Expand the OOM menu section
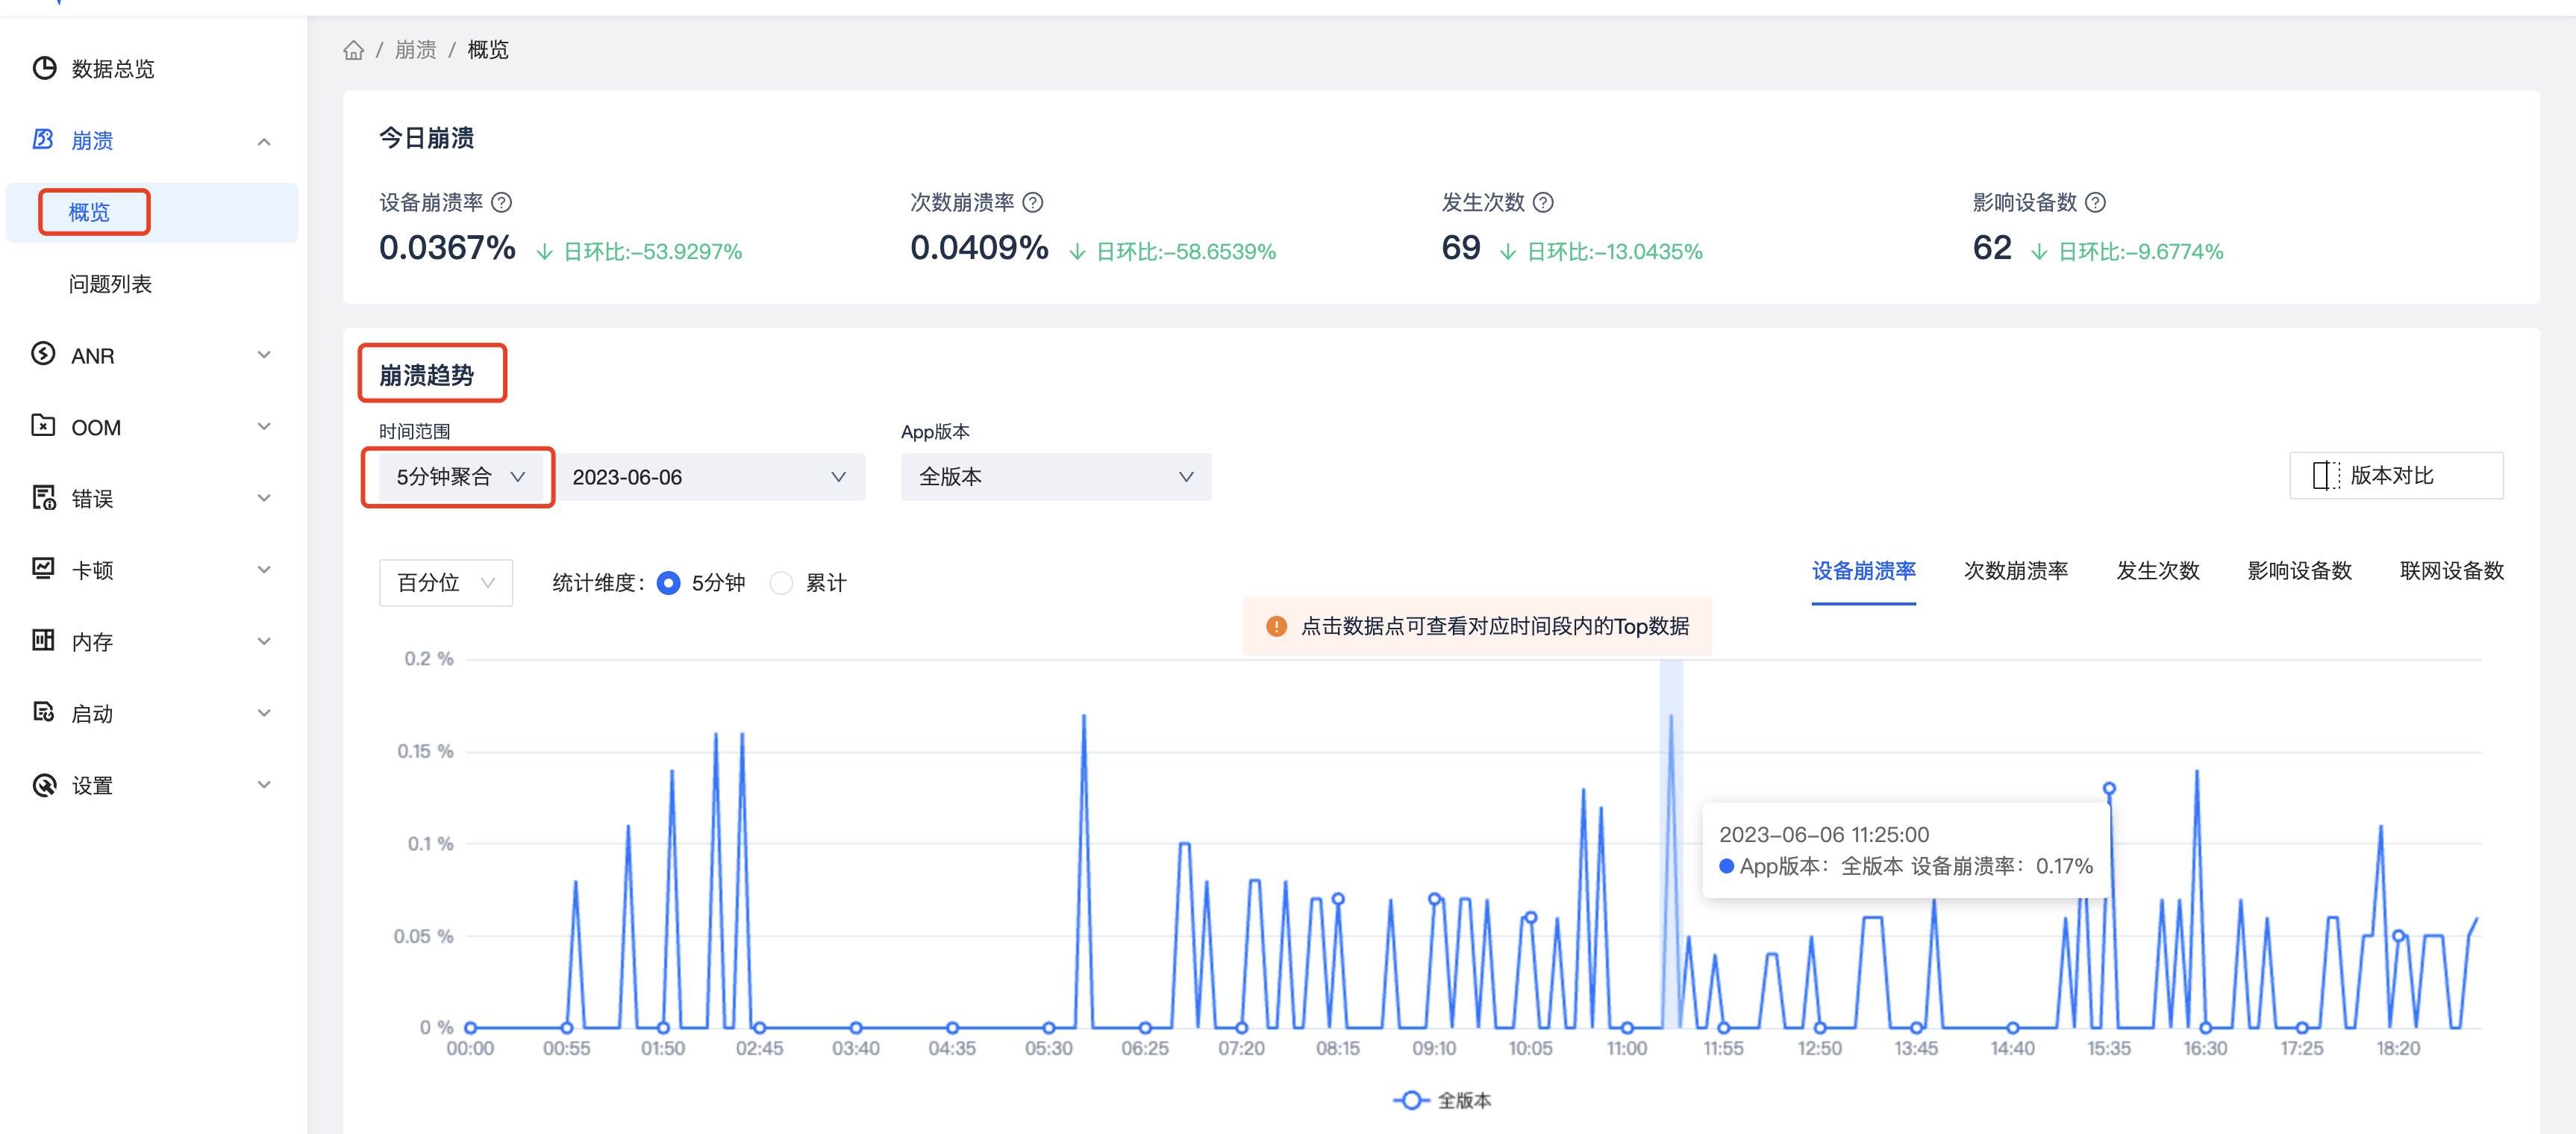The width and height of the screenshot is (2576, 1134). pos(264,427)
